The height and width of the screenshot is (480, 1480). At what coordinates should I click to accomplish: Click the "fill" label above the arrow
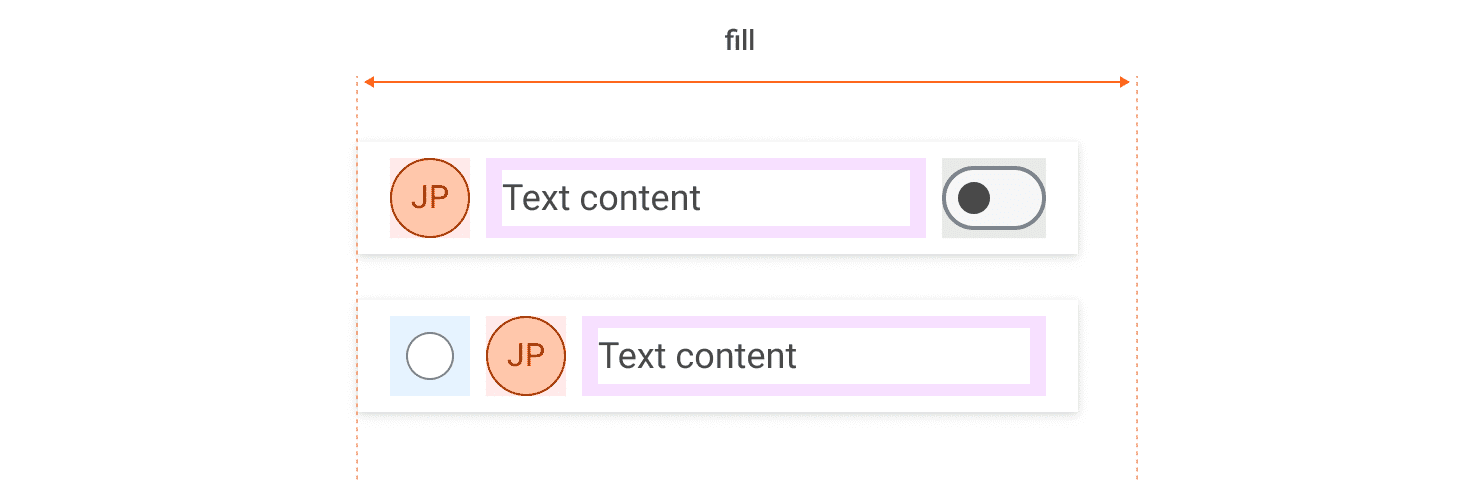[x=740, y=41]
